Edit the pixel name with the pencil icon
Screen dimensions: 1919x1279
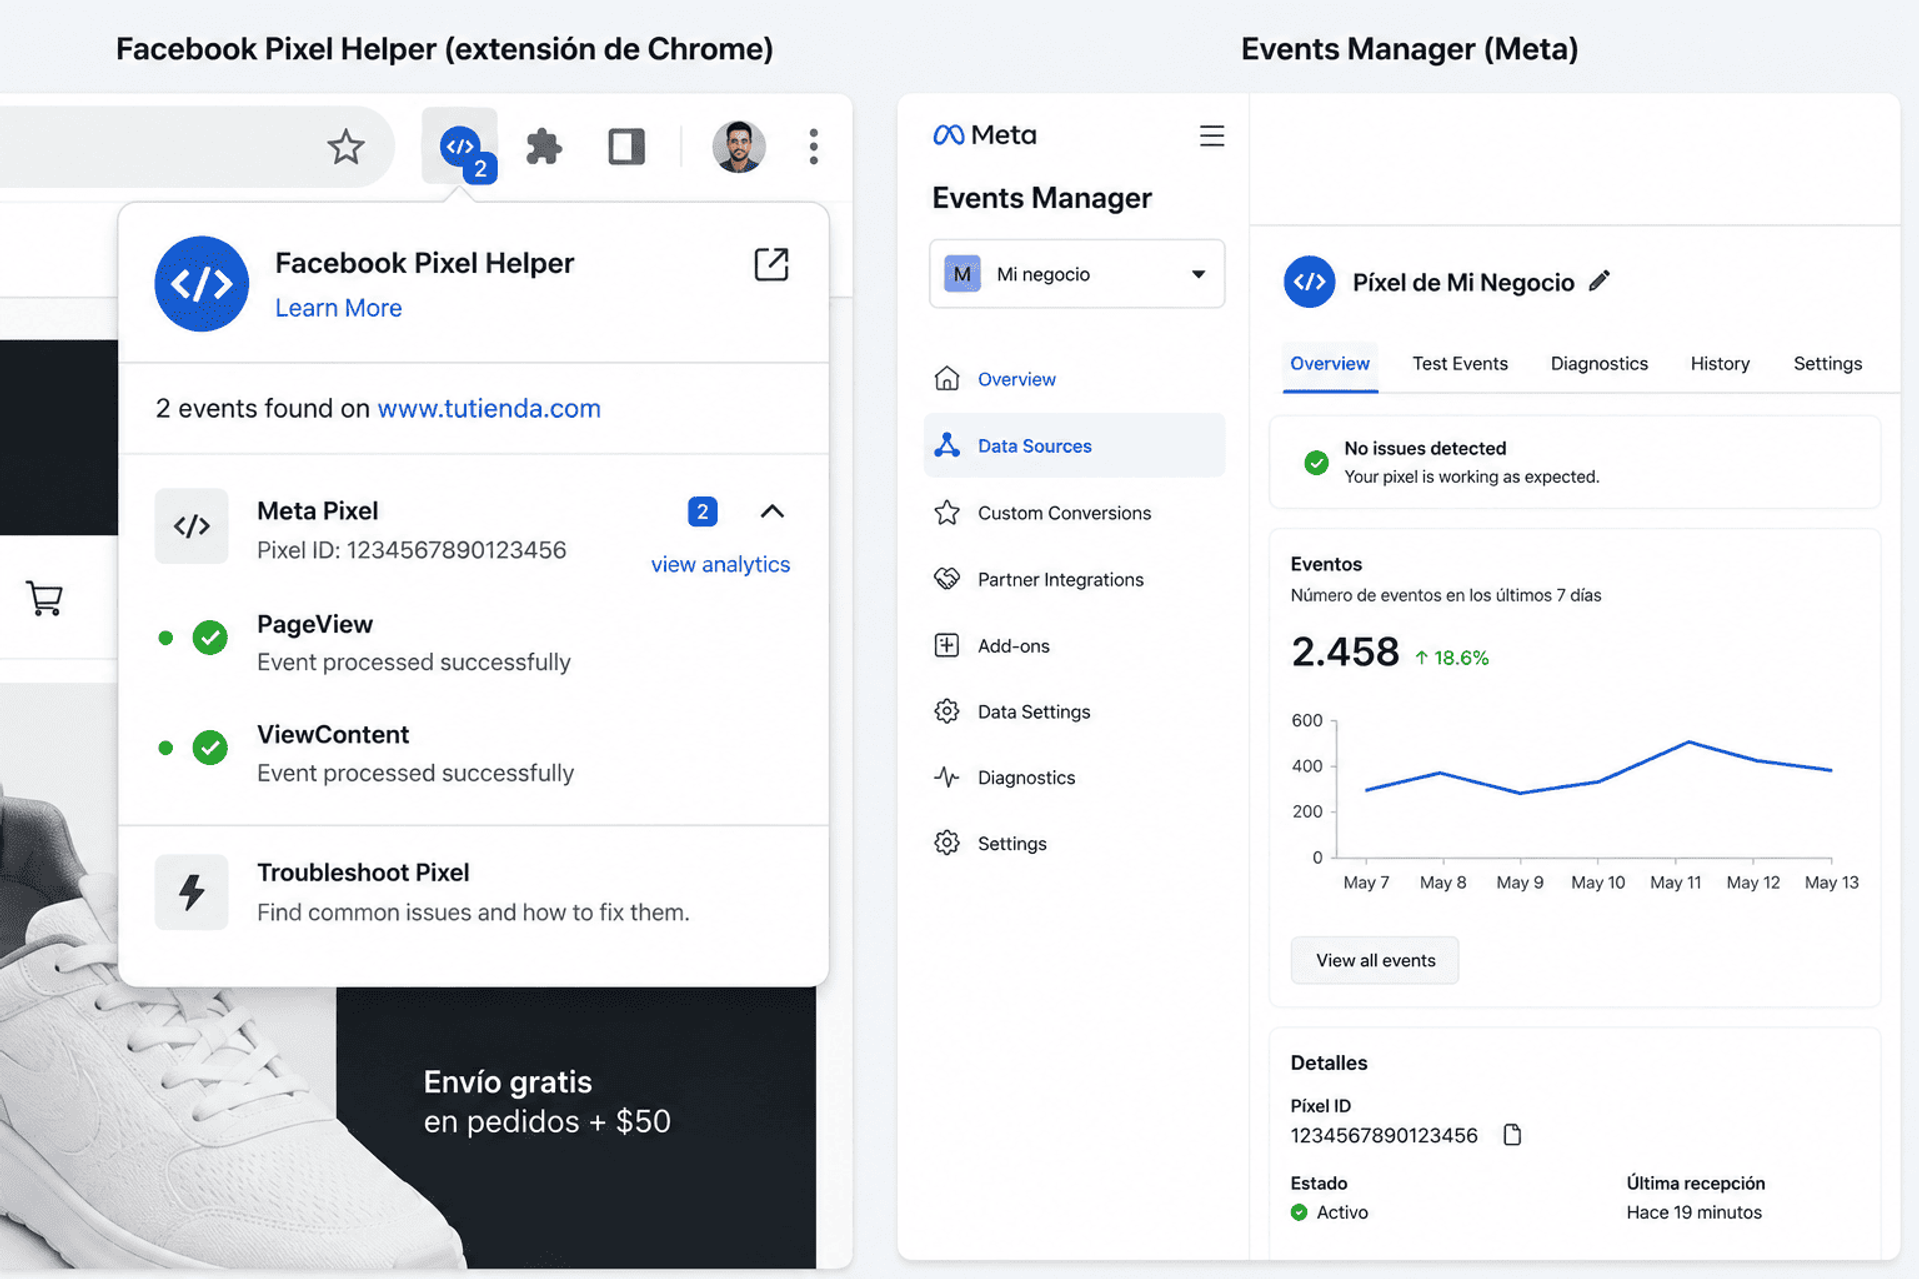(x=1599, y=281)
